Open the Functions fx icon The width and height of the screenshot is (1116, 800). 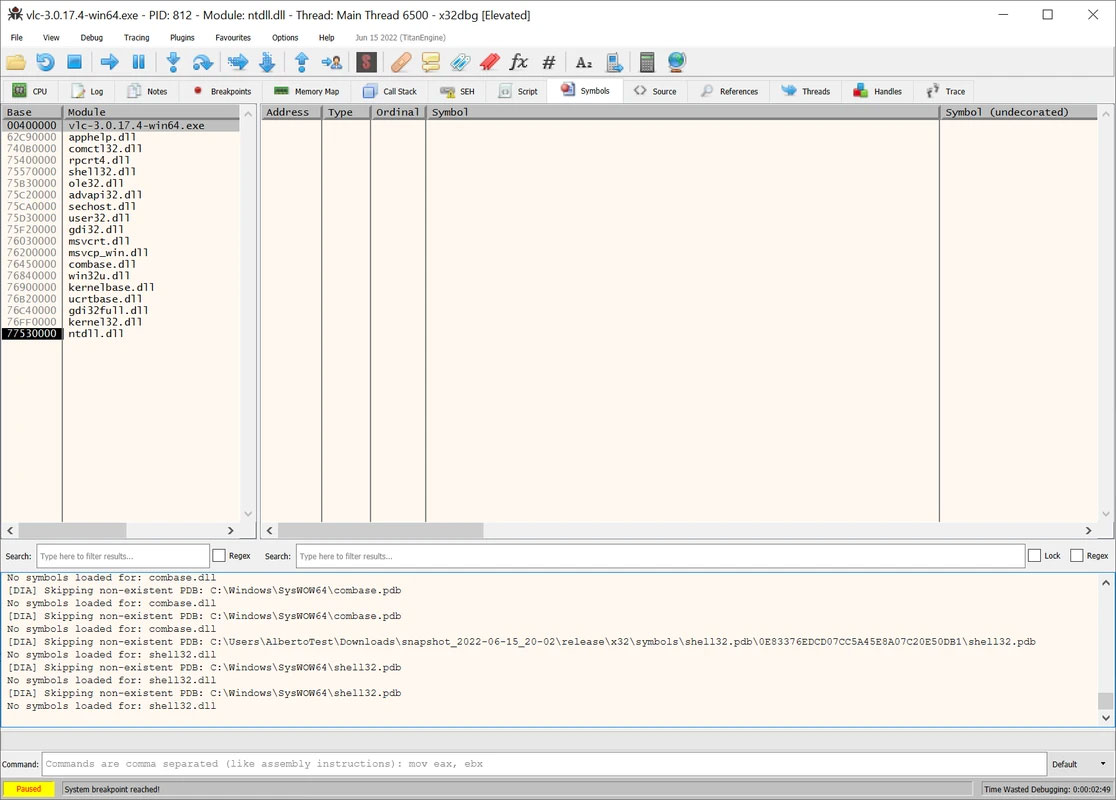point(519,63)
